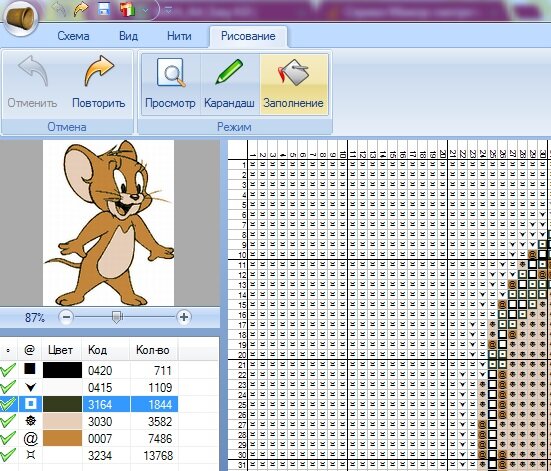Select the Карандаш pencil tool
Image resolution: width=551 pixels, height=471 pixels.
[x=229, y=84]
